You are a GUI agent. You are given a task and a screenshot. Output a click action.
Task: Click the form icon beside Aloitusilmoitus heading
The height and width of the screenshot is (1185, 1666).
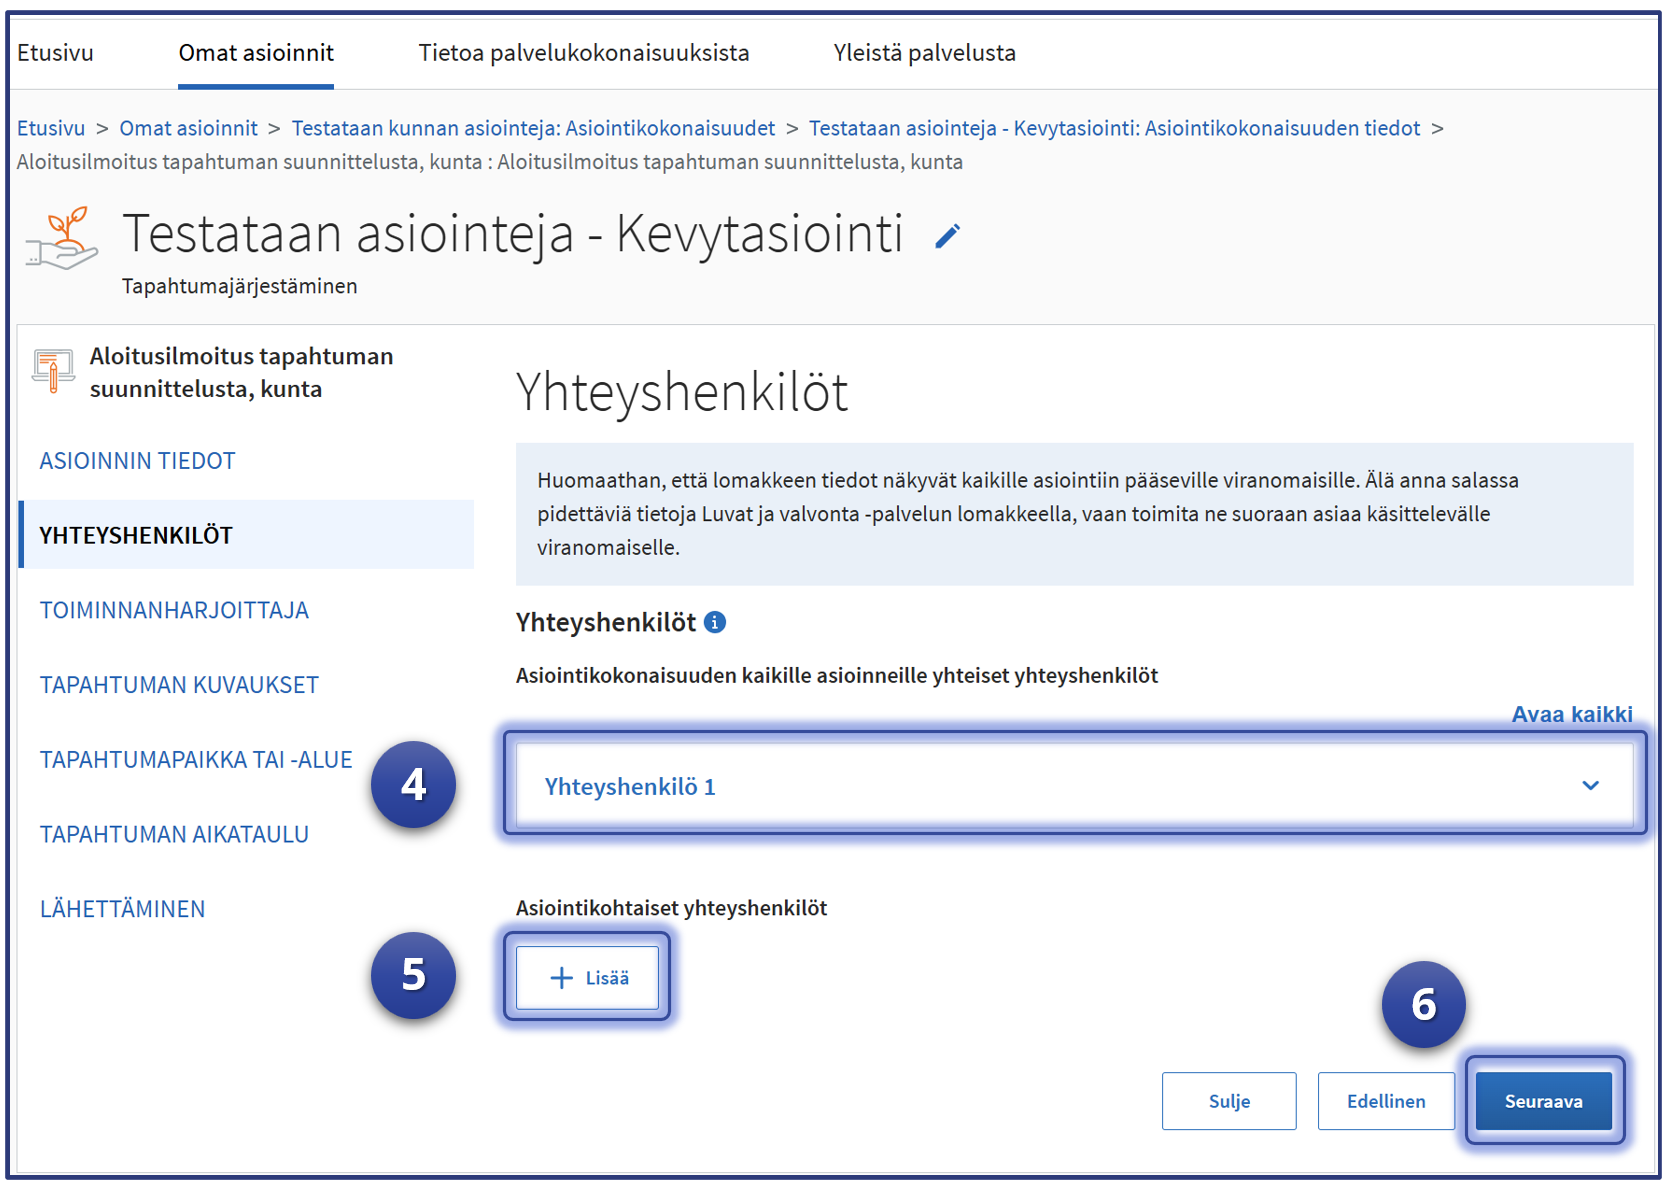[x=53, y=371]
